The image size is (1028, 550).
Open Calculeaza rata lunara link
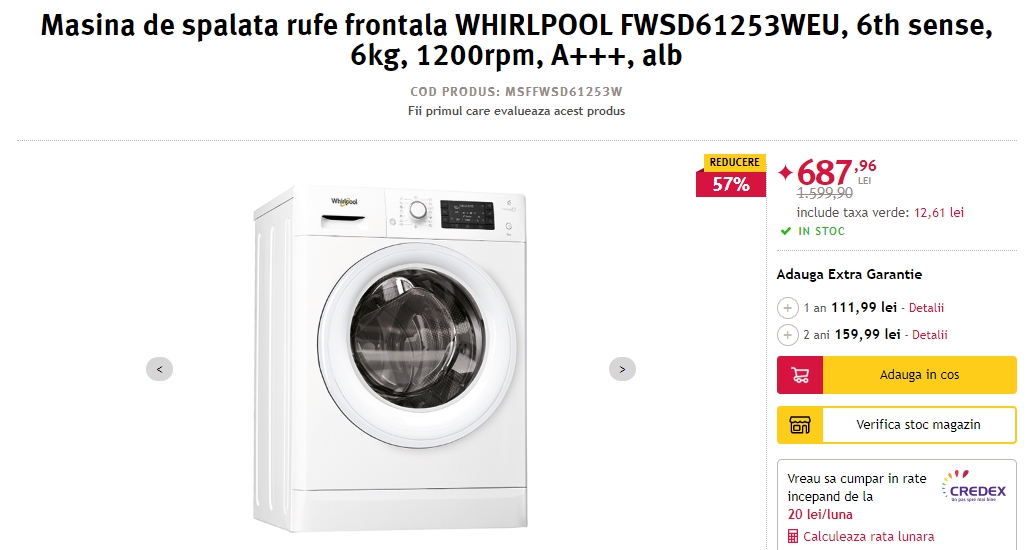coord(868,537)
